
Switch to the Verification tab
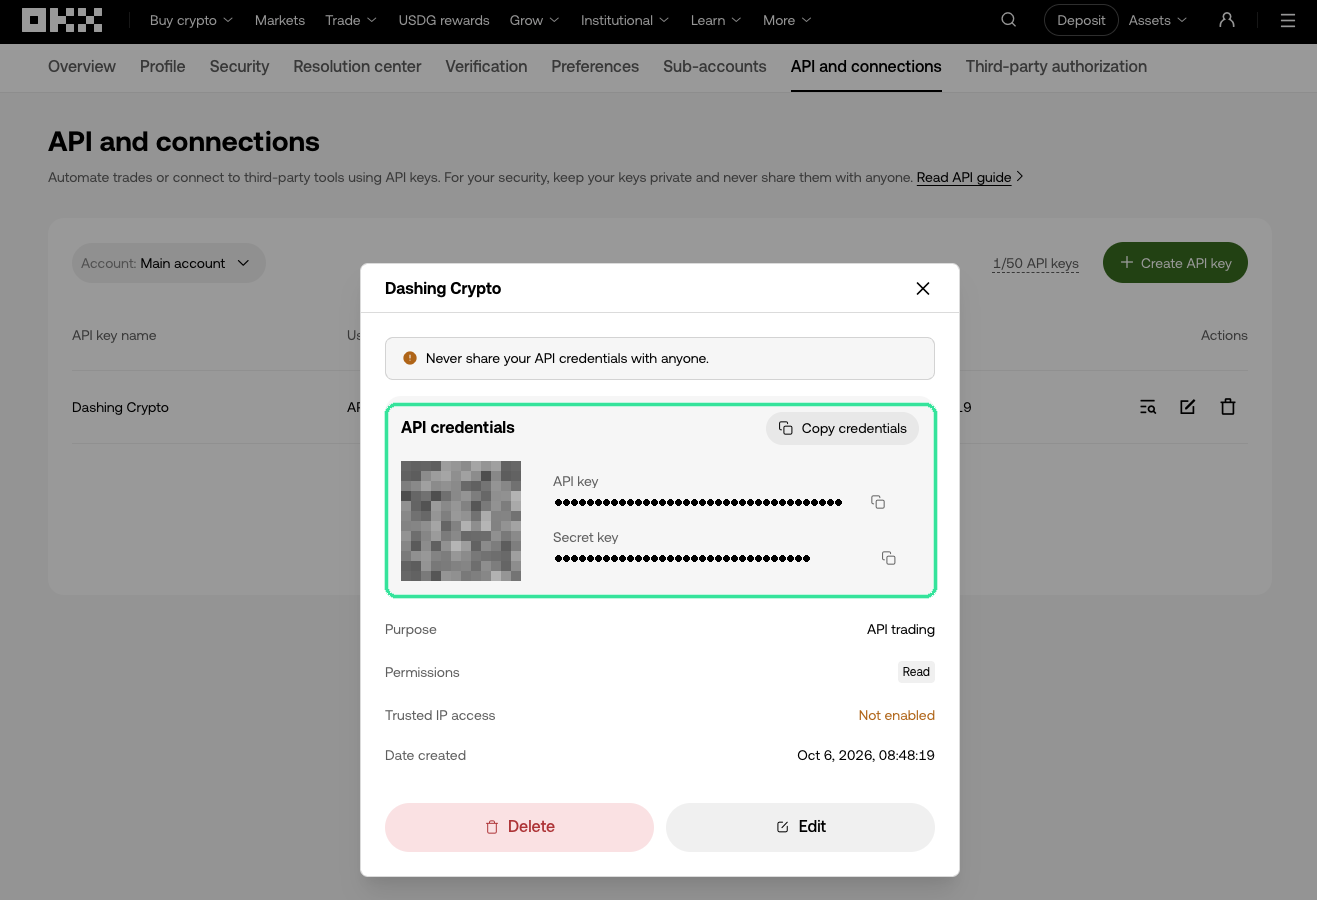point(486,66)
